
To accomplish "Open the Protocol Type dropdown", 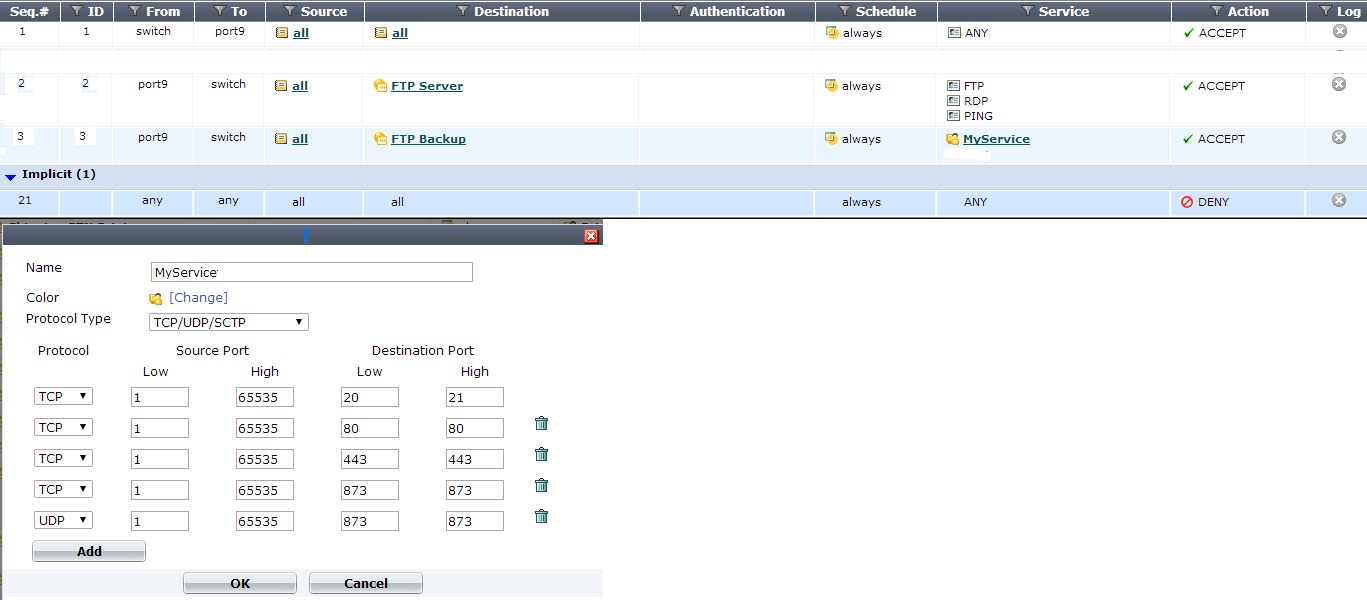I will coord(228,322).
